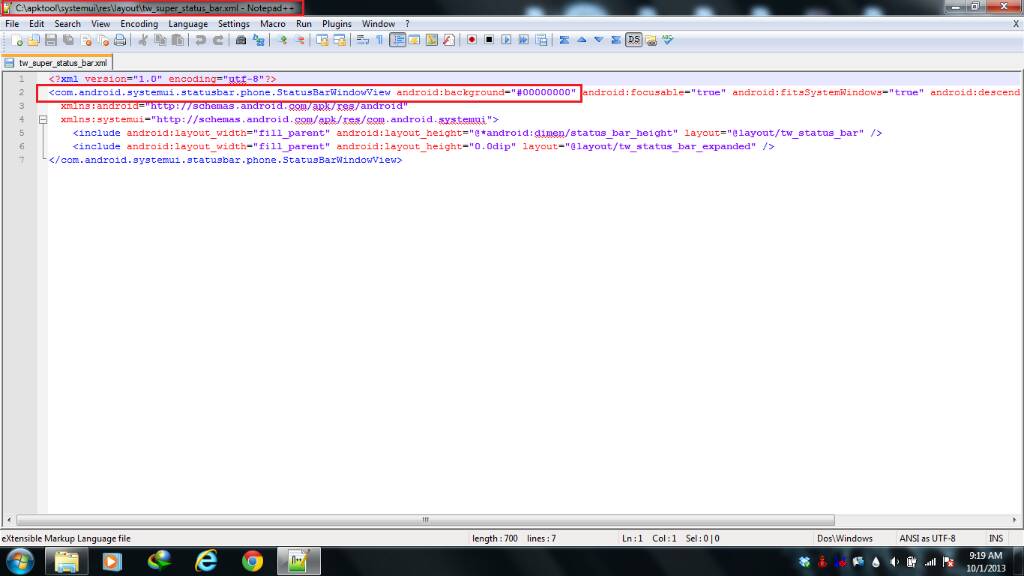Run macro multiple times icon
This screenshot has width=1024, height=576.
[524, 40]
